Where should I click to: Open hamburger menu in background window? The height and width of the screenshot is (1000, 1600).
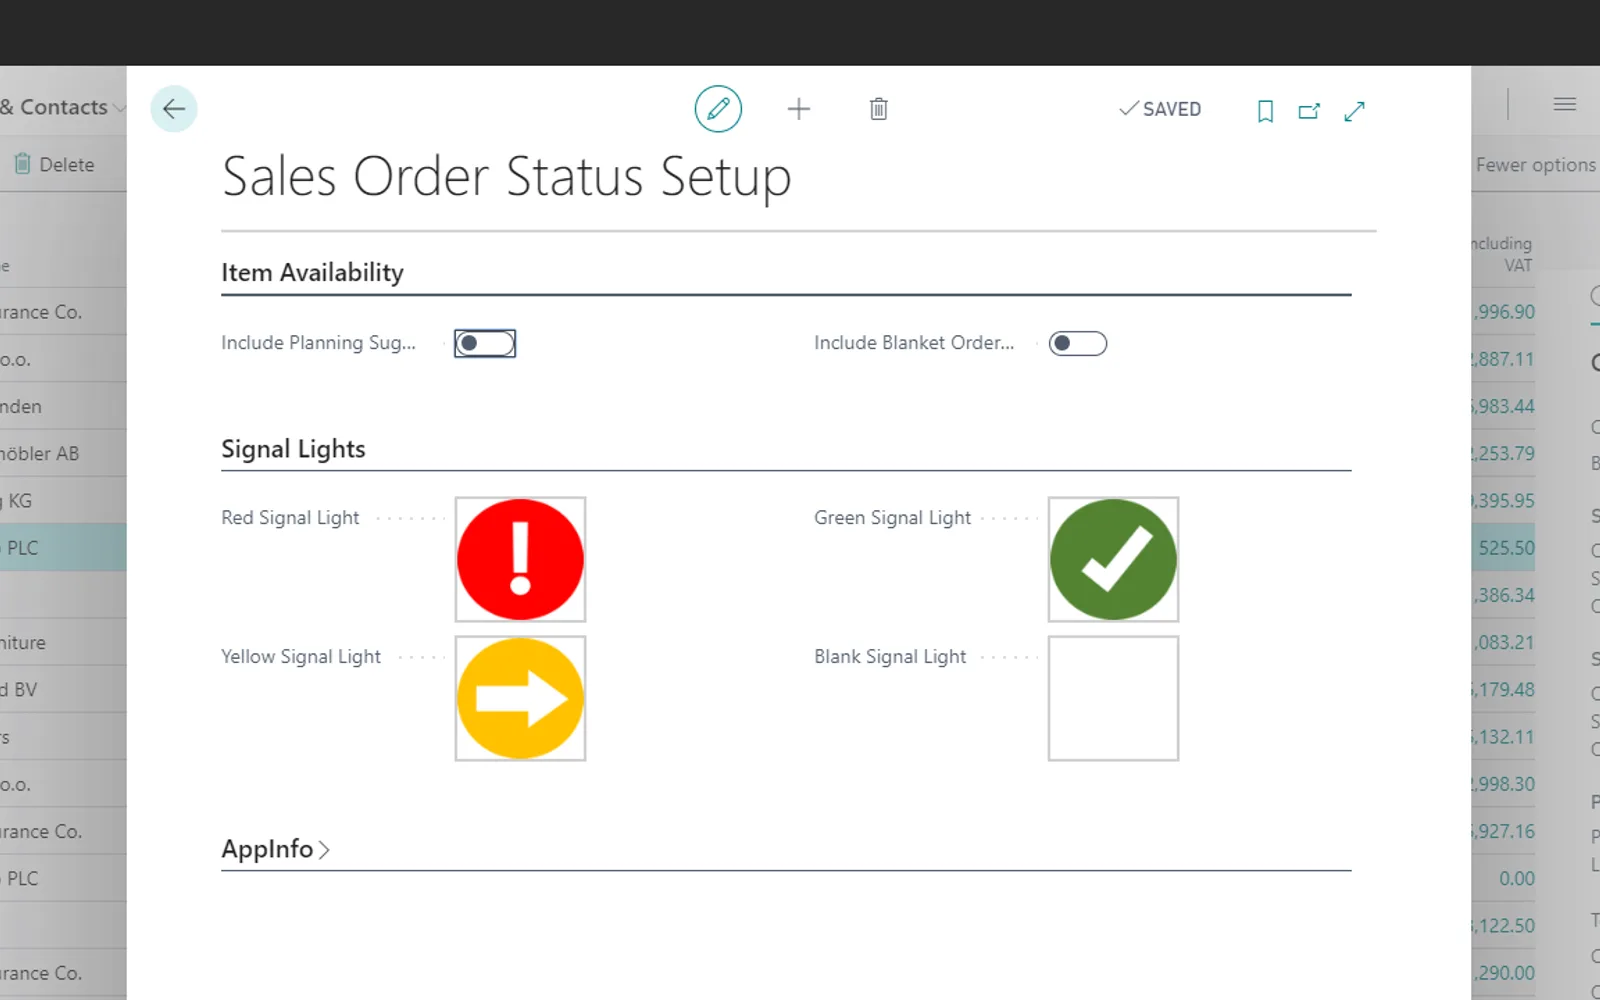(1565, 104)
